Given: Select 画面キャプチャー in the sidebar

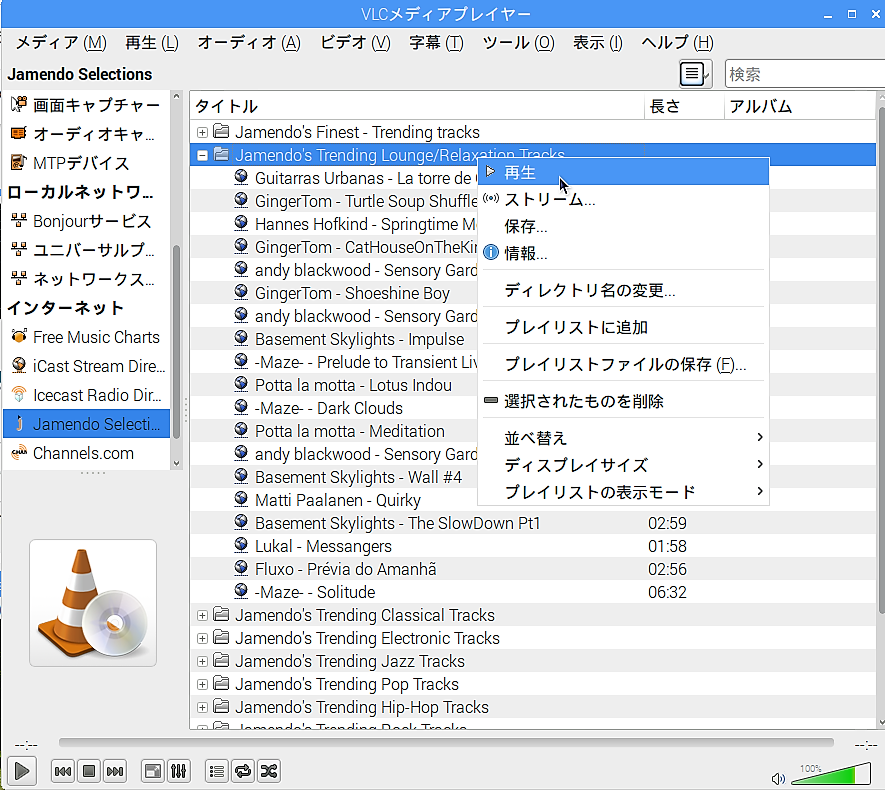Looking at the screenshot, I should pos(86,105).
